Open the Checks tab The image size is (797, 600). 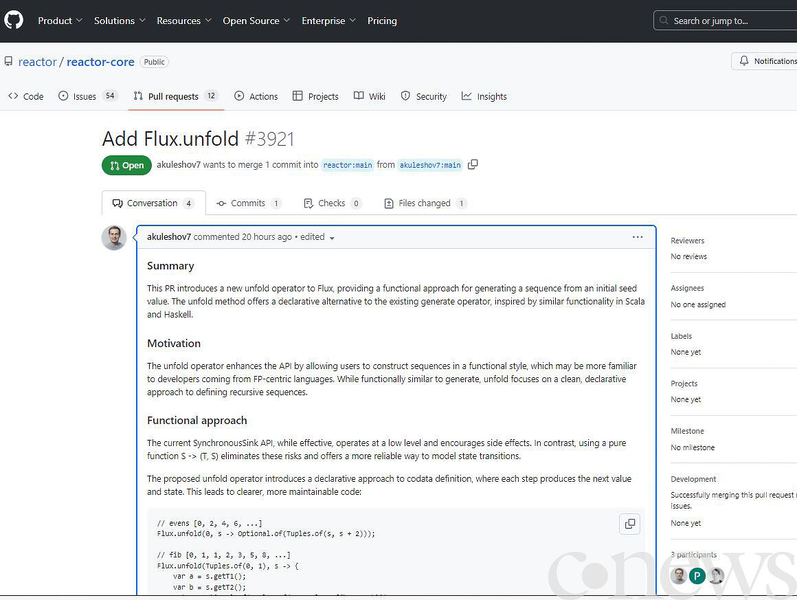tap(332, 203)
